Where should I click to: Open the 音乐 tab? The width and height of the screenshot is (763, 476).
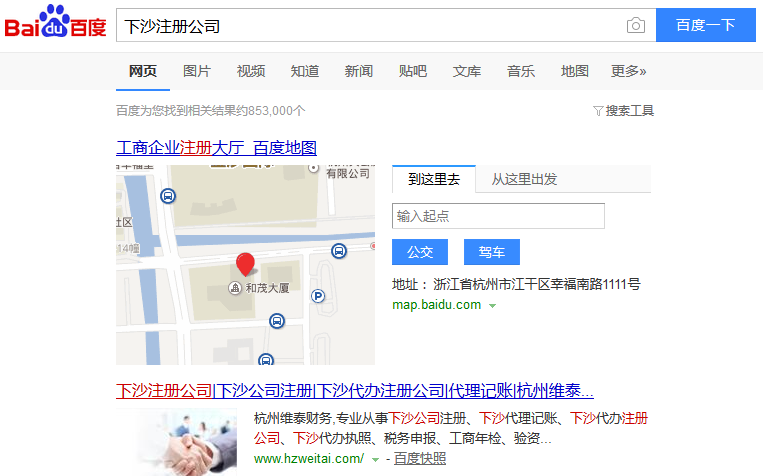(x=521, y=72)
